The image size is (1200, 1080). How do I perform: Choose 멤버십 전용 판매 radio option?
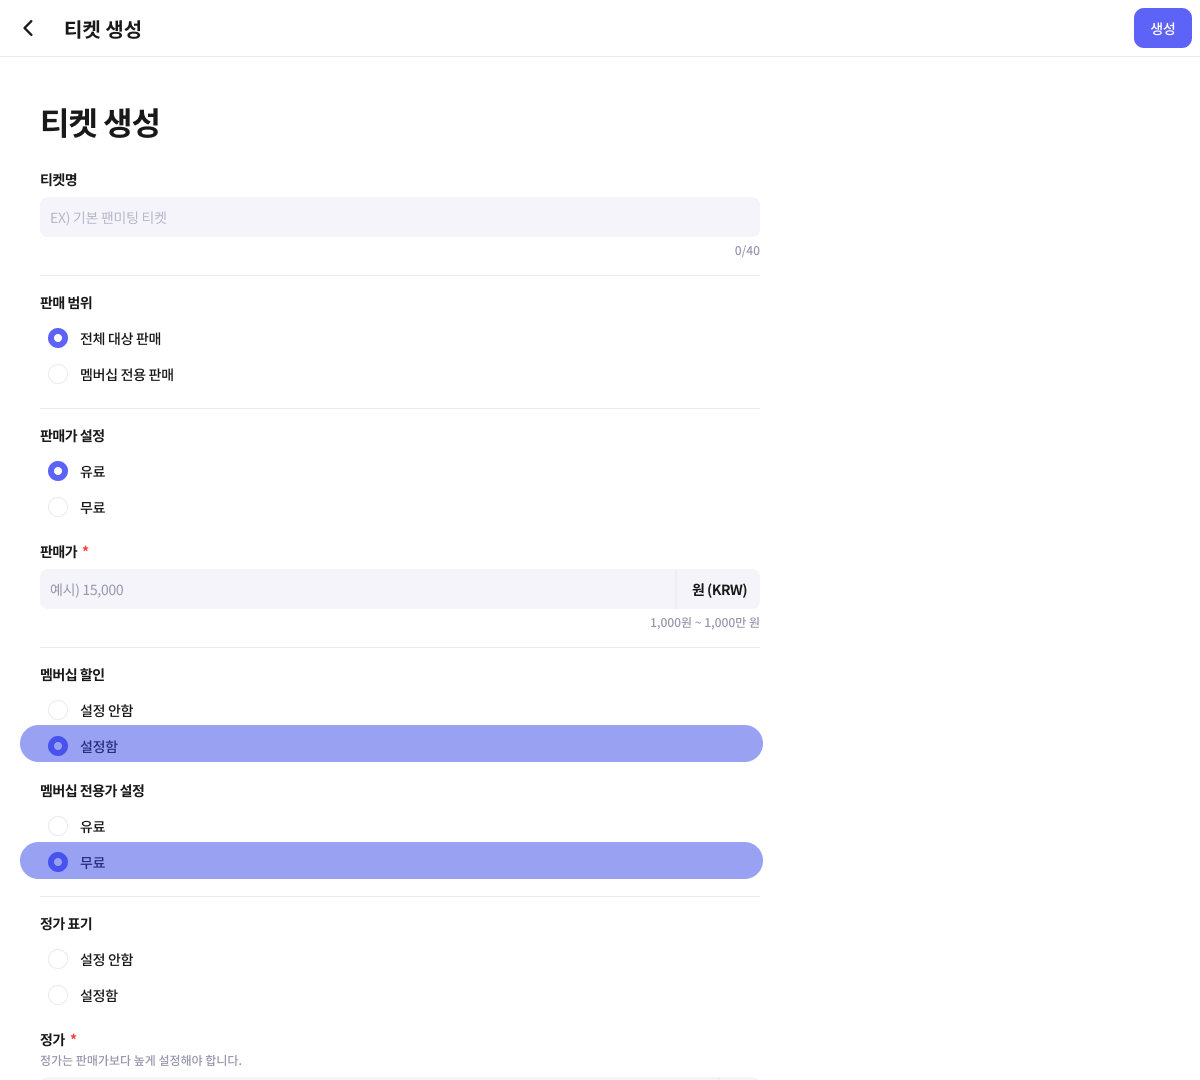coord(58,374)
